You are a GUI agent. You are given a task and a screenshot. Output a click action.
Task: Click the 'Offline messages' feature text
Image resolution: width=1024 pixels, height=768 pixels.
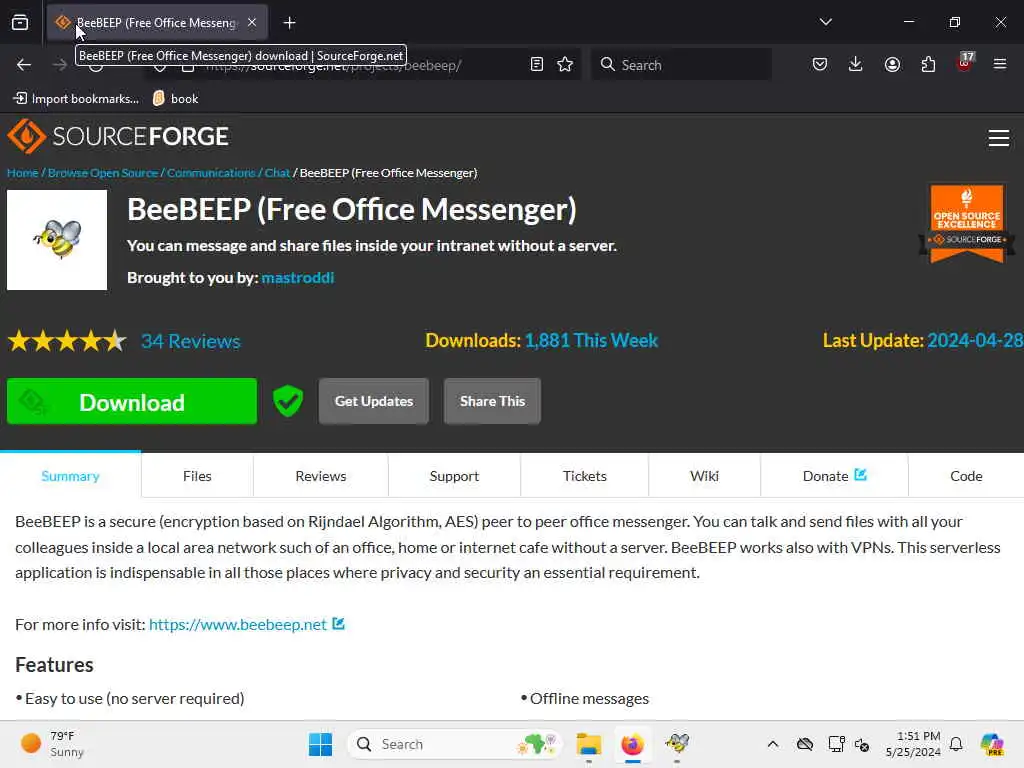click(589, 699)
